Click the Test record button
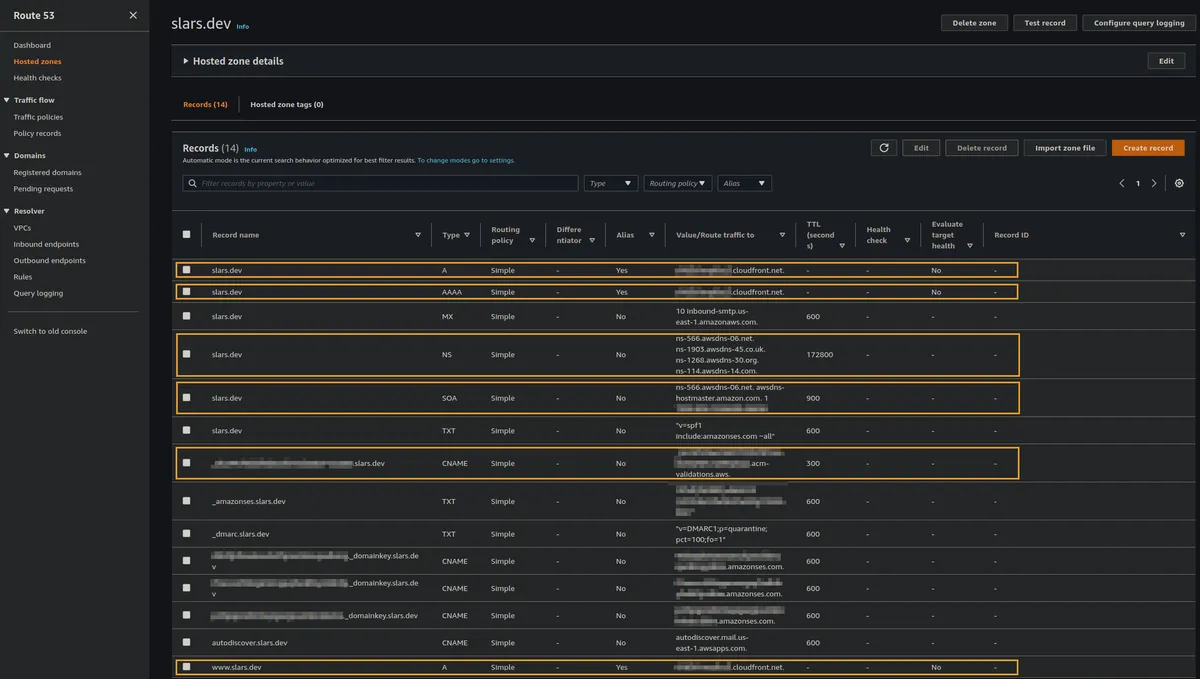 (x=1045, y=23)
